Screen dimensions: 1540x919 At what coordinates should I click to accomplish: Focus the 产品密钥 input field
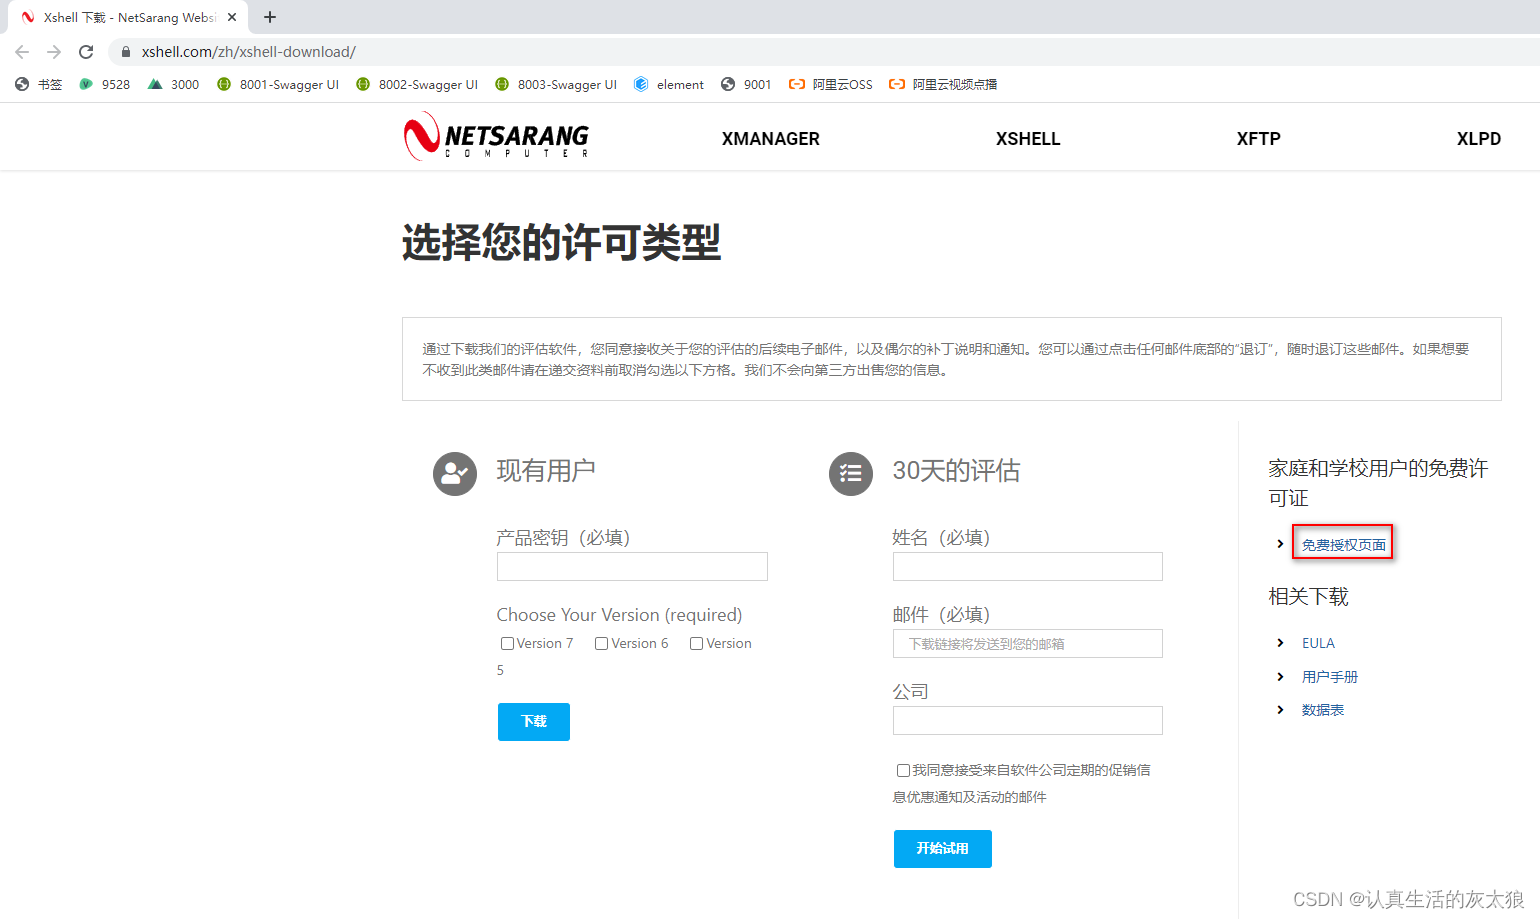pyautogui.click(x=632, y=567)
